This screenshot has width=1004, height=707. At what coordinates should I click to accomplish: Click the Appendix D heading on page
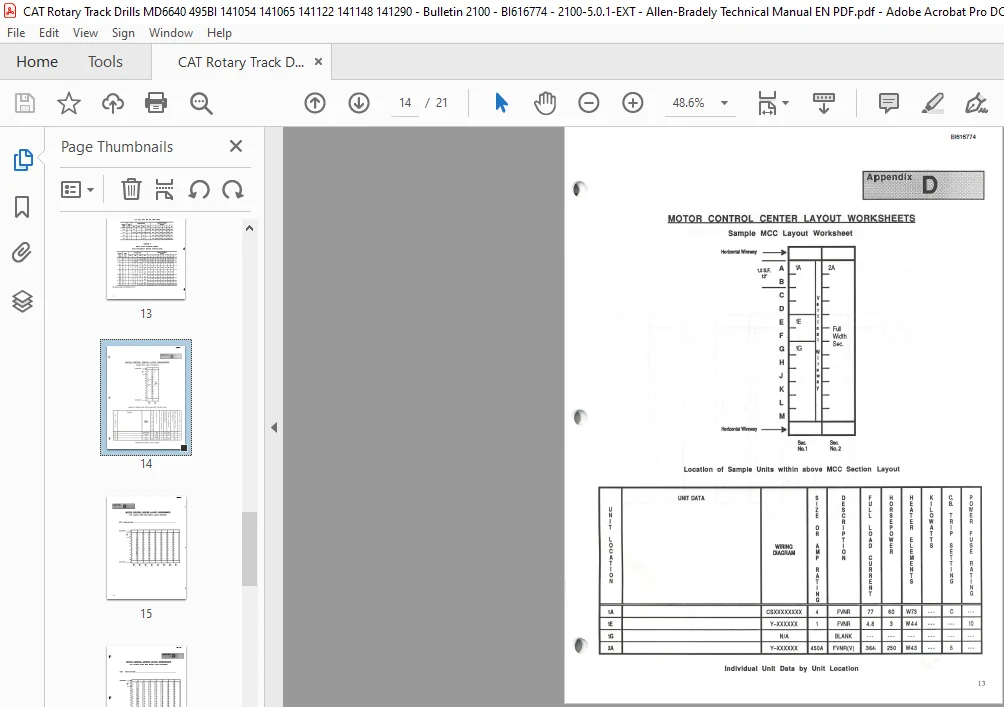(923, 185)
